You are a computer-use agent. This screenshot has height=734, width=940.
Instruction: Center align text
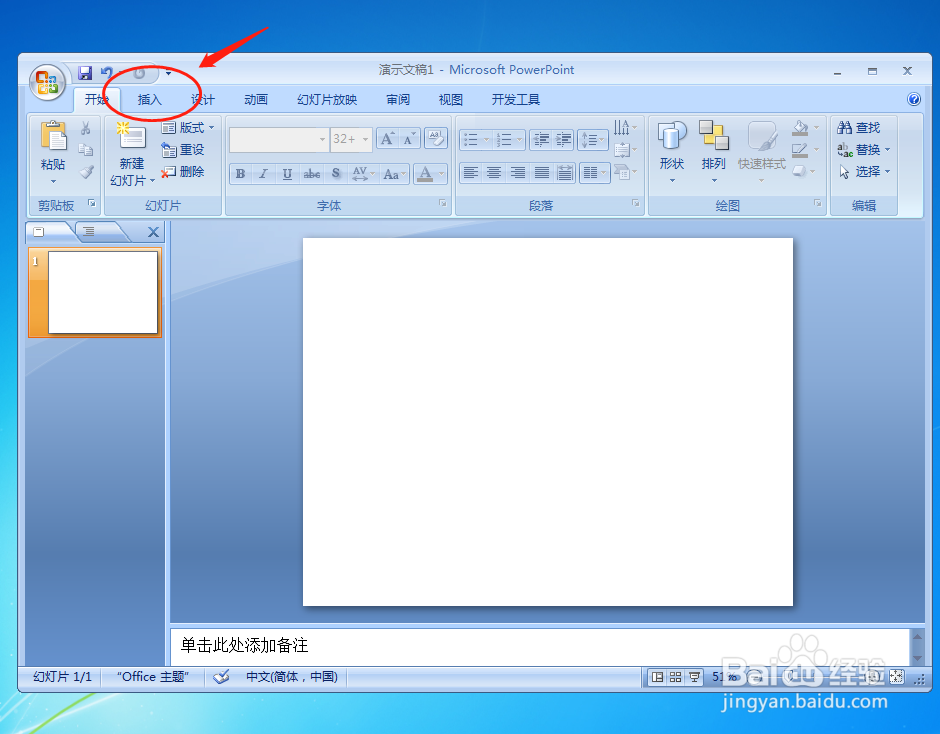point(494,173)
